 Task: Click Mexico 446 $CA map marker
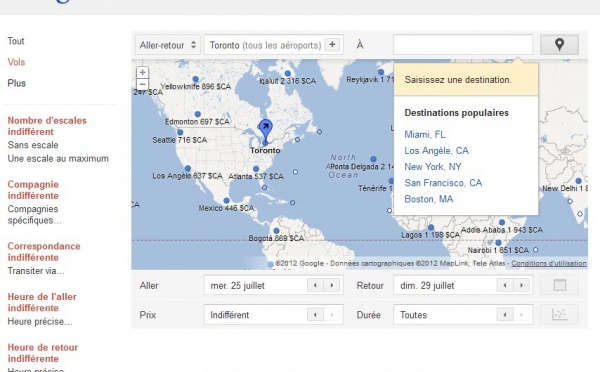coord(227,201)
